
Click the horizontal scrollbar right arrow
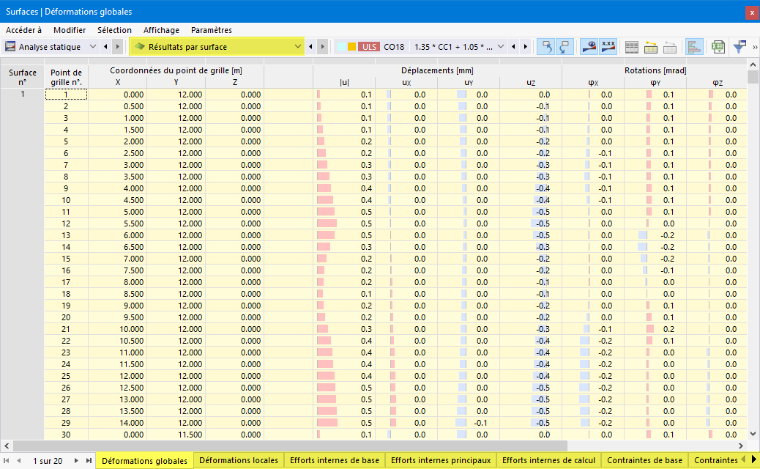click(x=741, y=446)
